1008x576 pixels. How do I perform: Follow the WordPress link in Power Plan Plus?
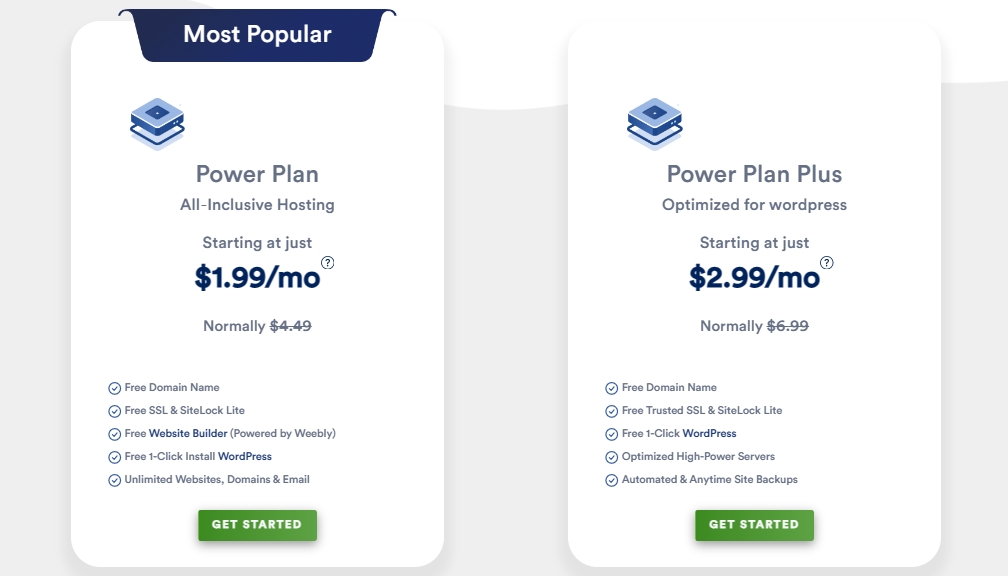[x=709, y=434]
